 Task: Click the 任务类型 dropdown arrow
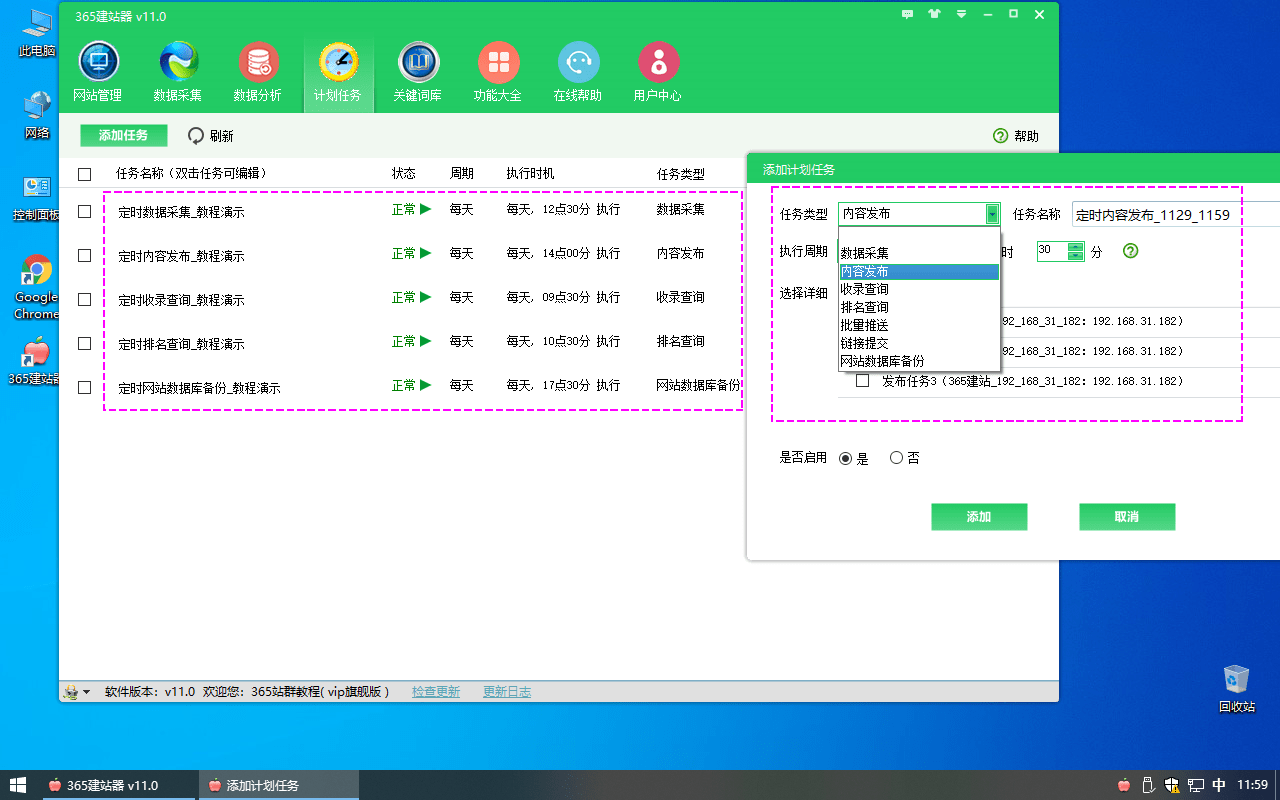(992, 213)
